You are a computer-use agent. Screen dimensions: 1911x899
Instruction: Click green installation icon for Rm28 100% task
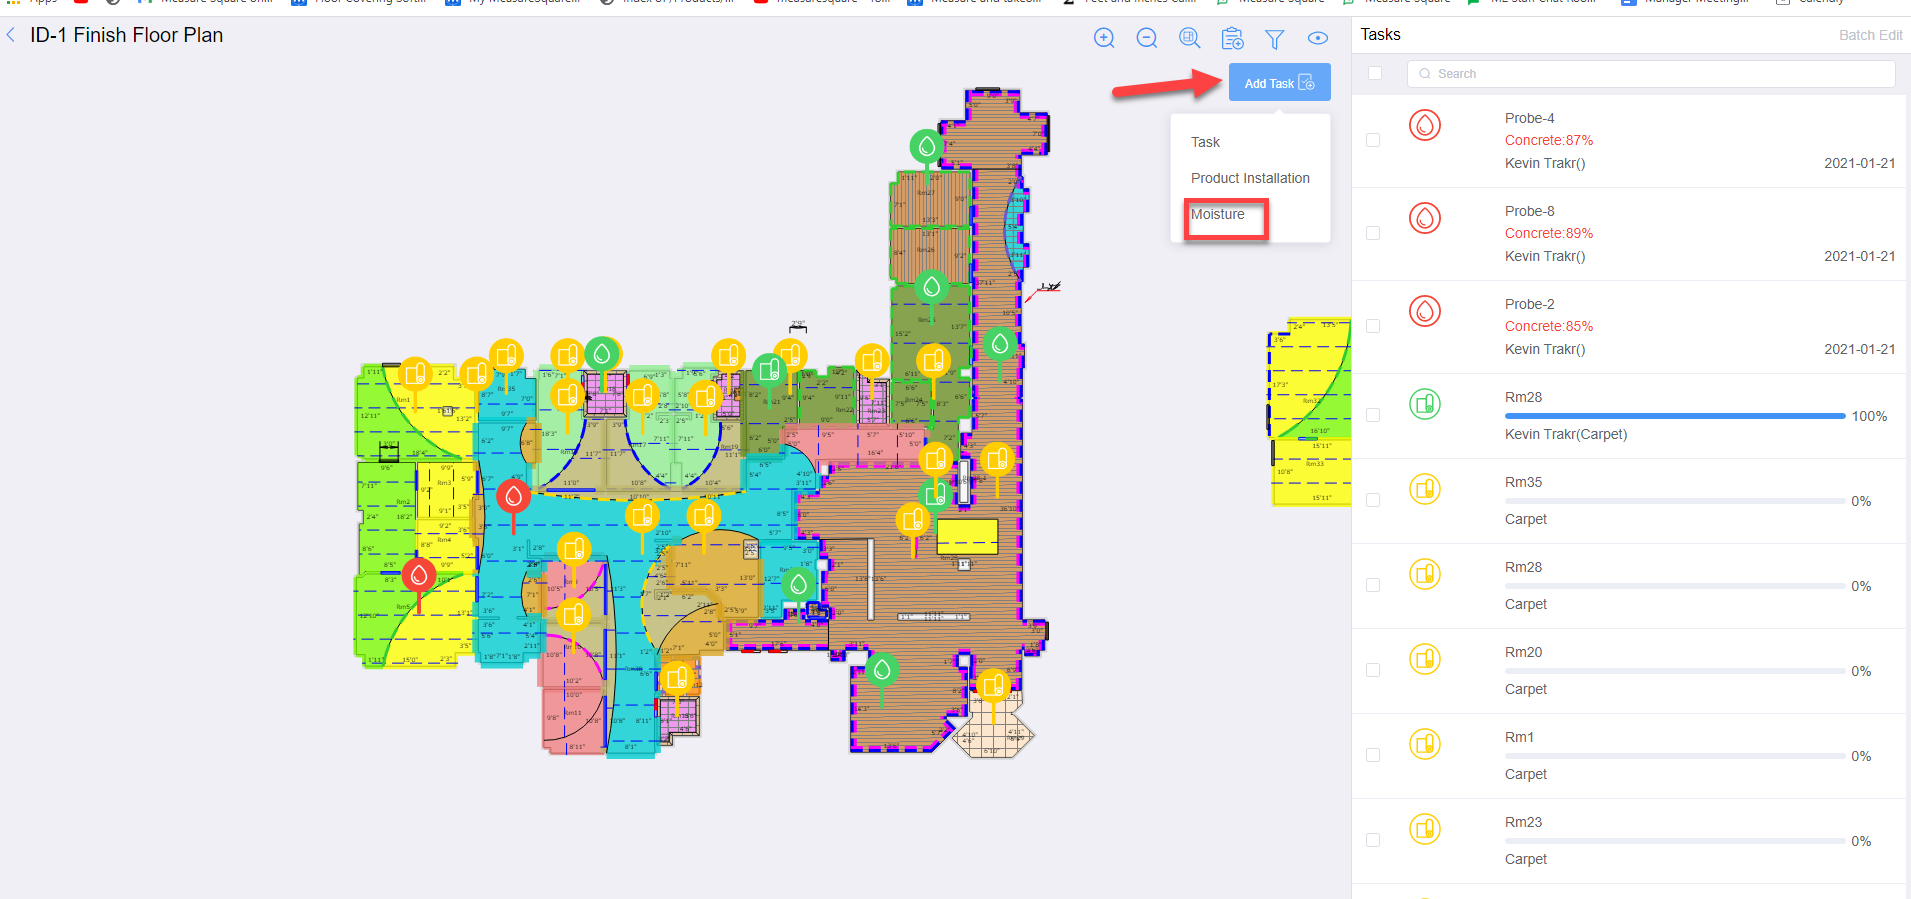click(1425, 404)
